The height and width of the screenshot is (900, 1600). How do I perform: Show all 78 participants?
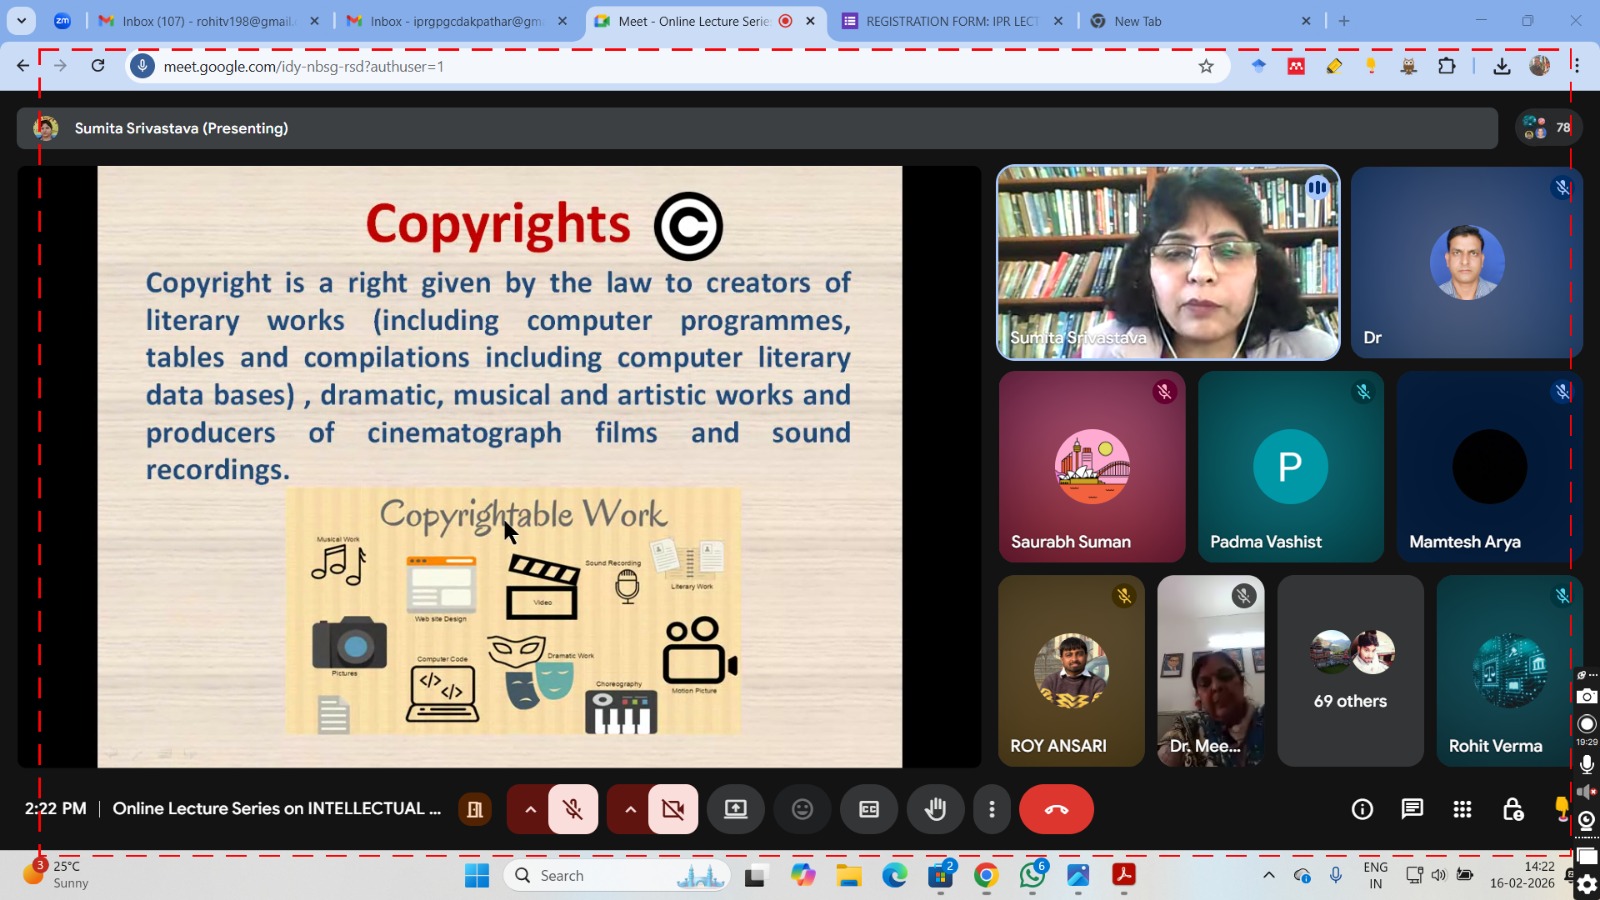(1548, 128)
